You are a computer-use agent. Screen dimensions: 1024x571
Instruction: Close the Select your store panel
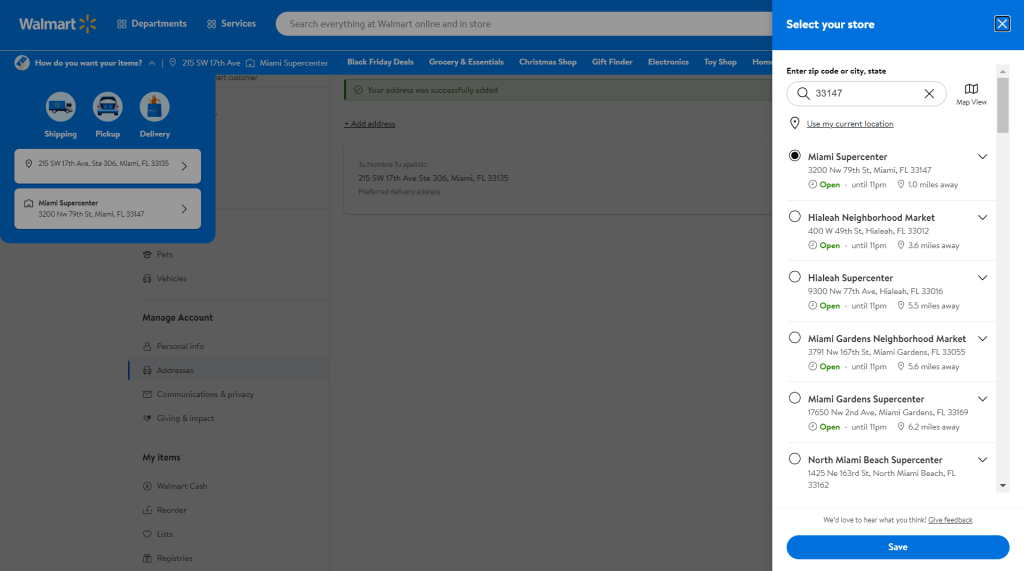click(1002, 24)
